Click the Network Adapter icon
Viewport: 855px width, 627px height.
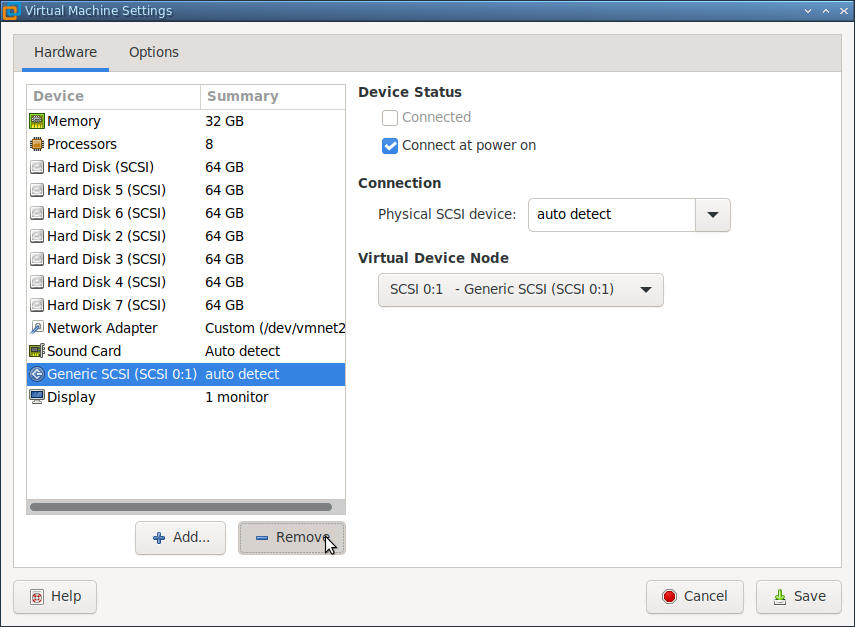(x=37, y=328)
